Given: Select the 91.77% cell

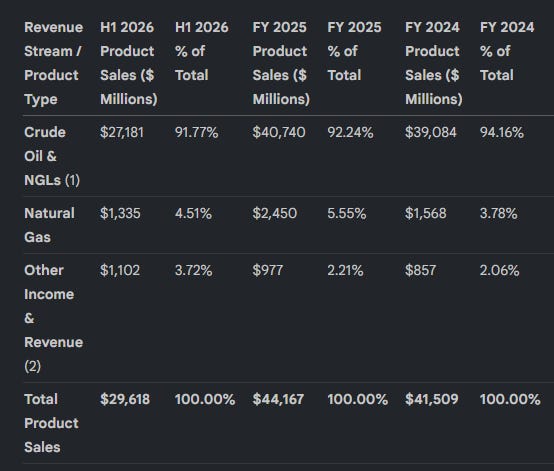Looking at the screenshot, I should click(x=196, y=133).
